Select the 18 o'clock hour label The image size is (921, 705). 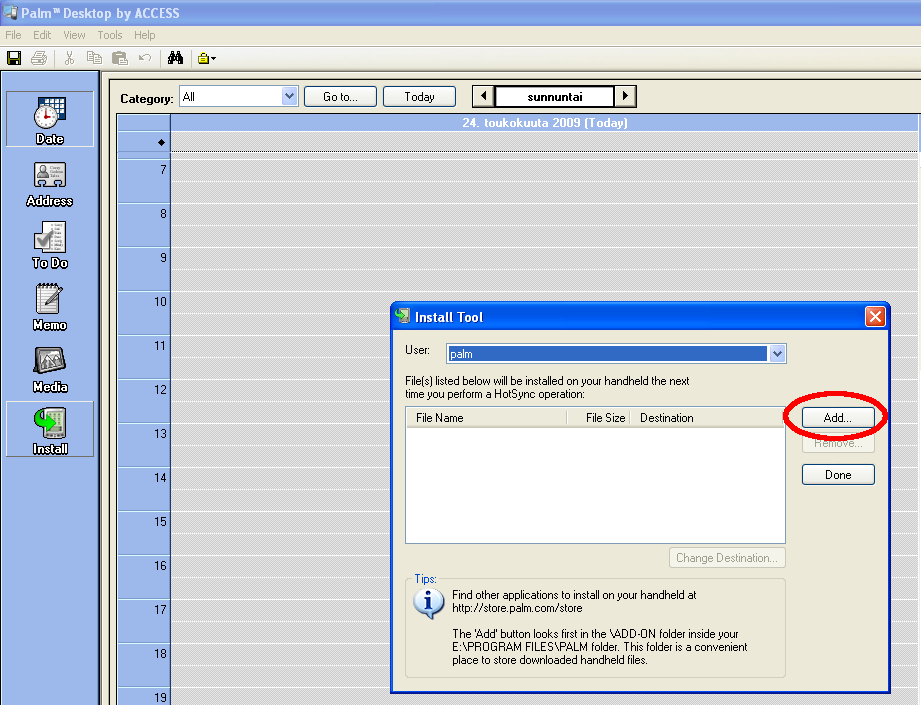click(x=160, y=654)
